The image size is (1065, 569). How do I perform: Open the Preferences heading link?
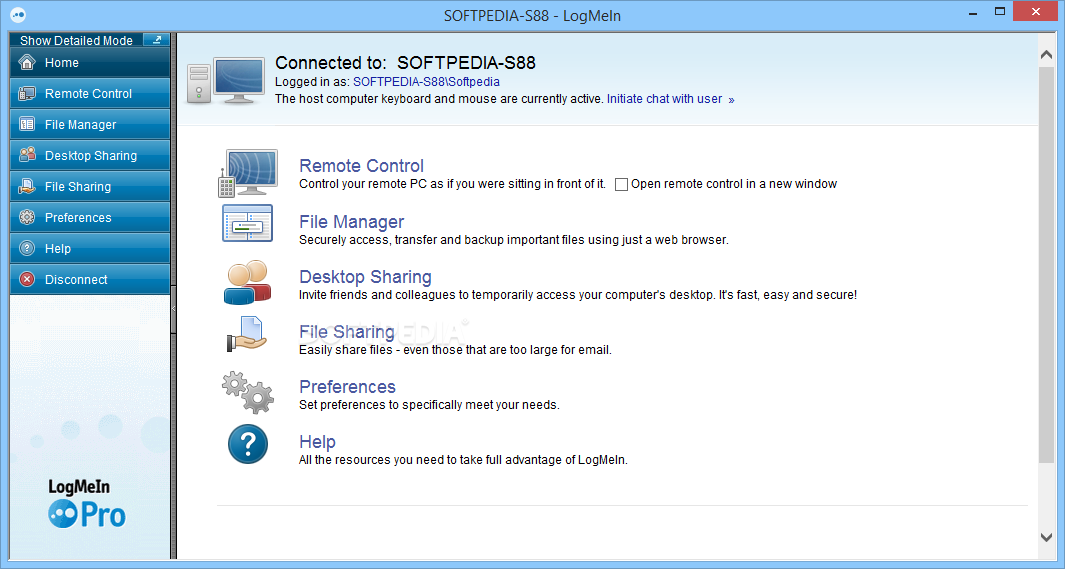tap(347, 386)
